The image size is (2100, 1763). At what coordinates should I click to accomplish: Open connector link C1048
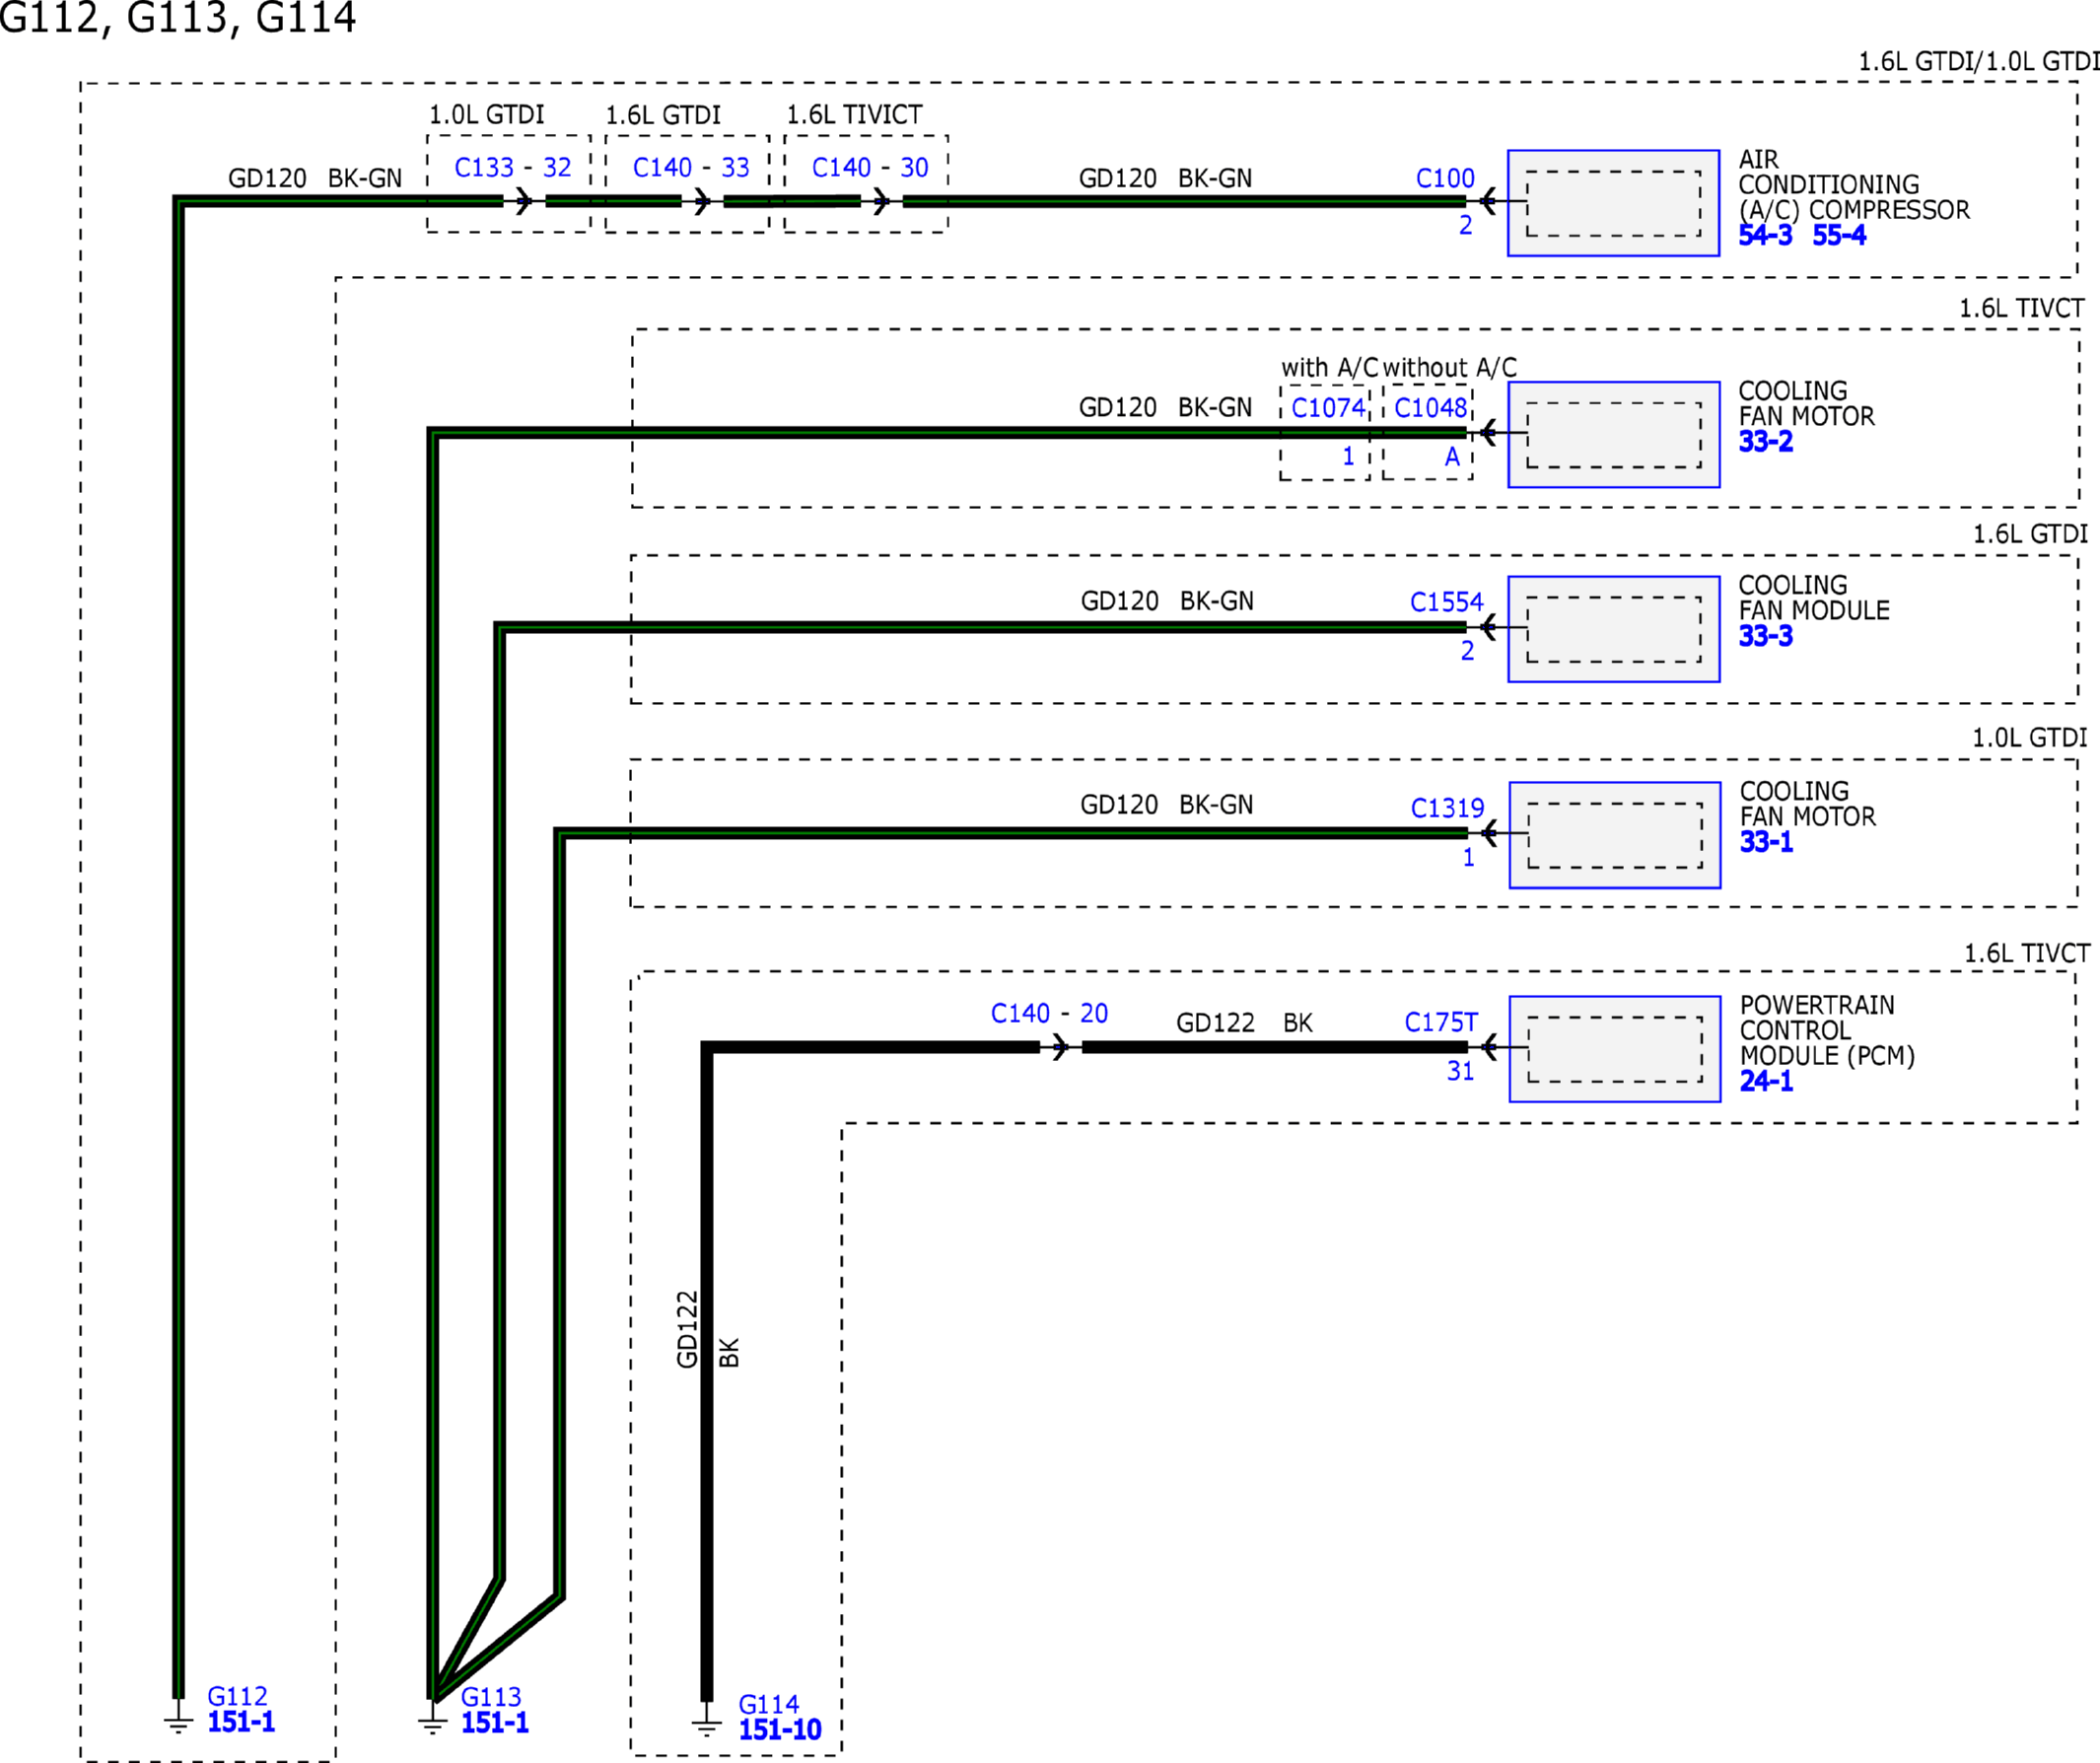coord(1430,408)
